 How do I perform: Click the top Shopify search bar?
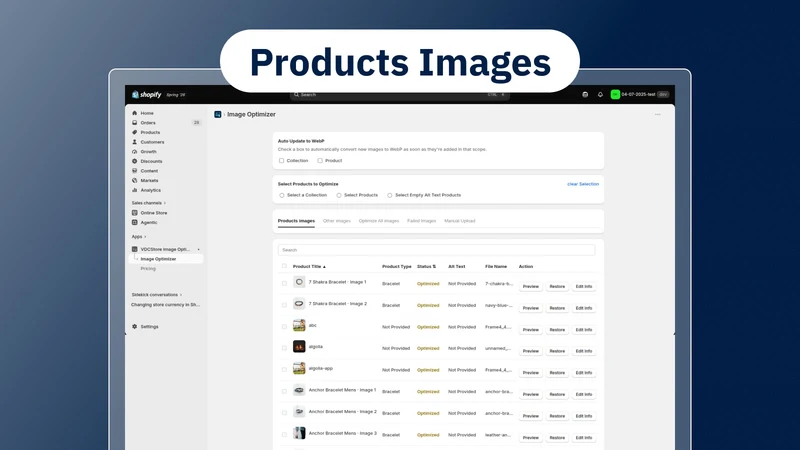399,94
